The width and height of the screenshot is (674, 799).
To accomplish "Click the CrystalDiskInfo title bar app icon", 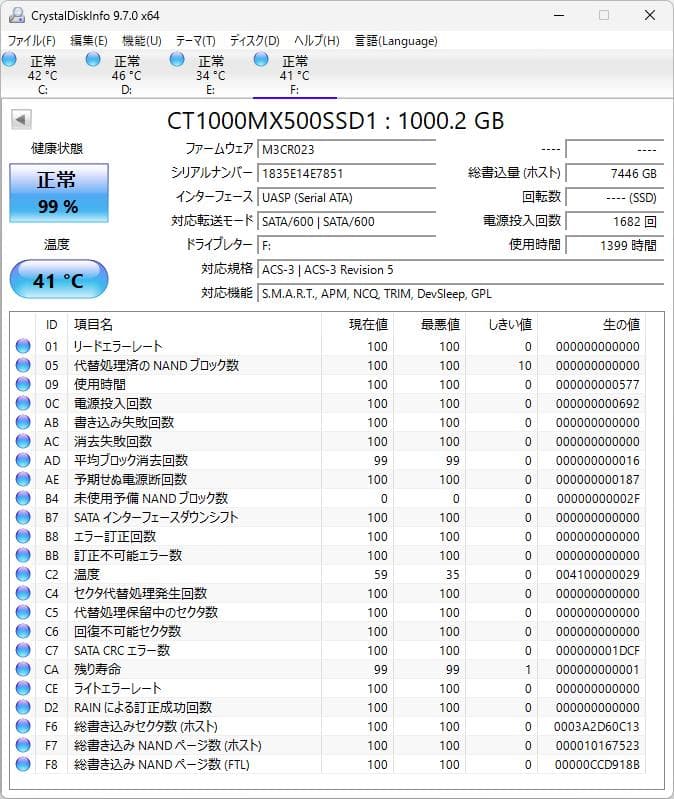I will coord(16,15).
